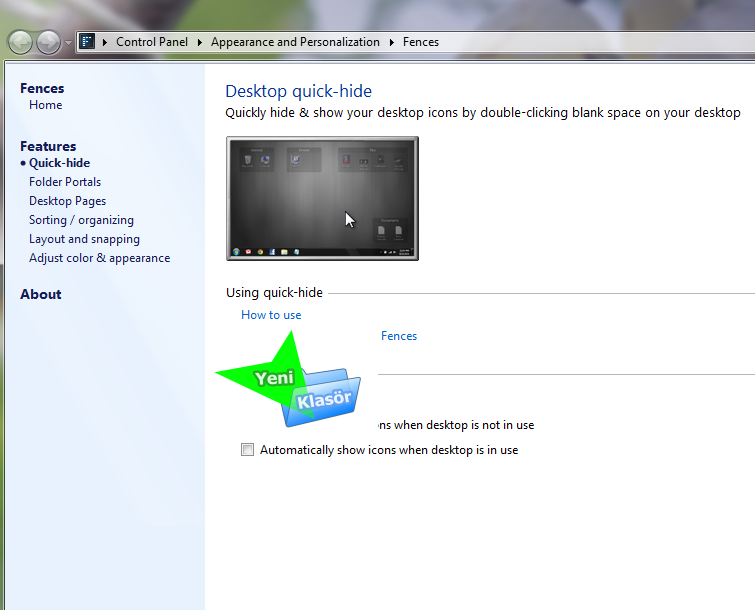The height and width of the screenshot is (610, 755).
Task: Open the recent pages dropdown arrow
Action: click(x=68, y=43)
